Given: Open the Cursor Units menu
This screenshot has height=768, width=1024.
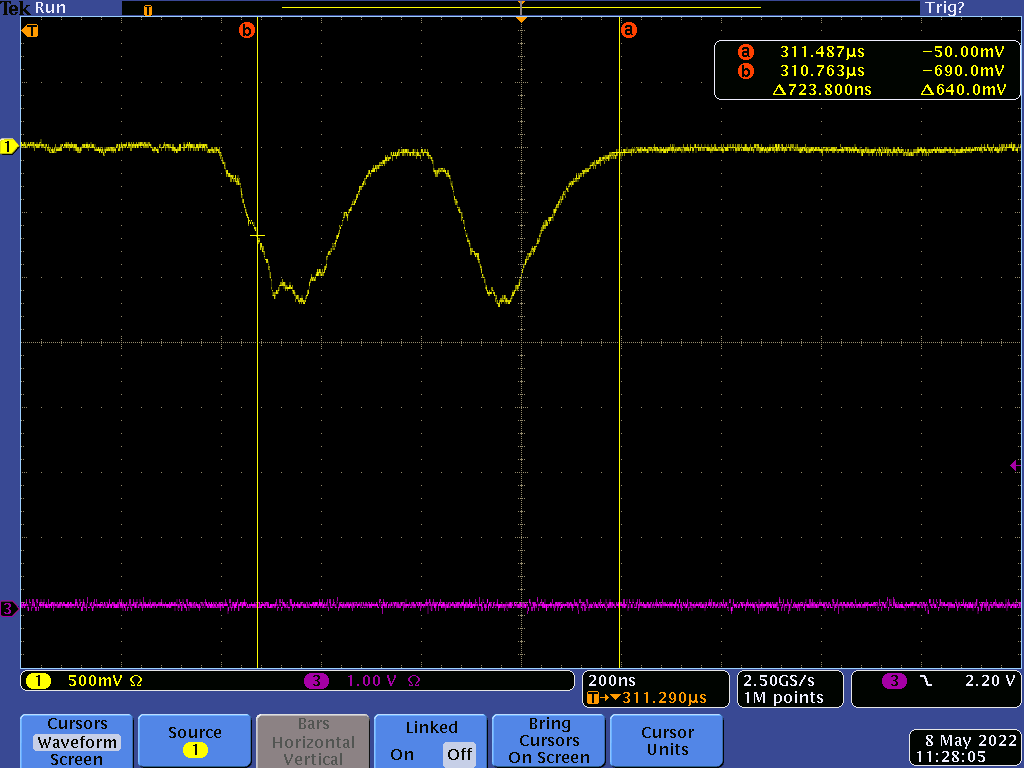Looking at the screenshot, I should (x=667, y=740).
